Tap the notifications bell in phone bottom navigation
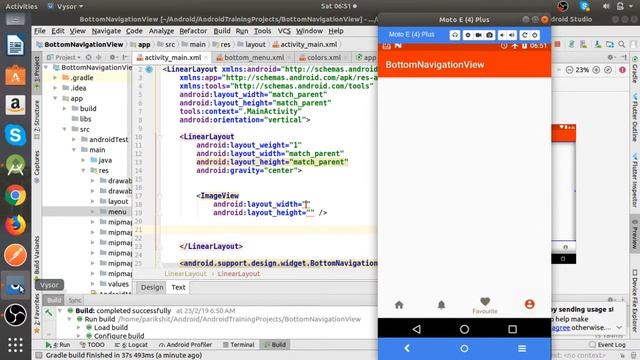 coord(441,304)
